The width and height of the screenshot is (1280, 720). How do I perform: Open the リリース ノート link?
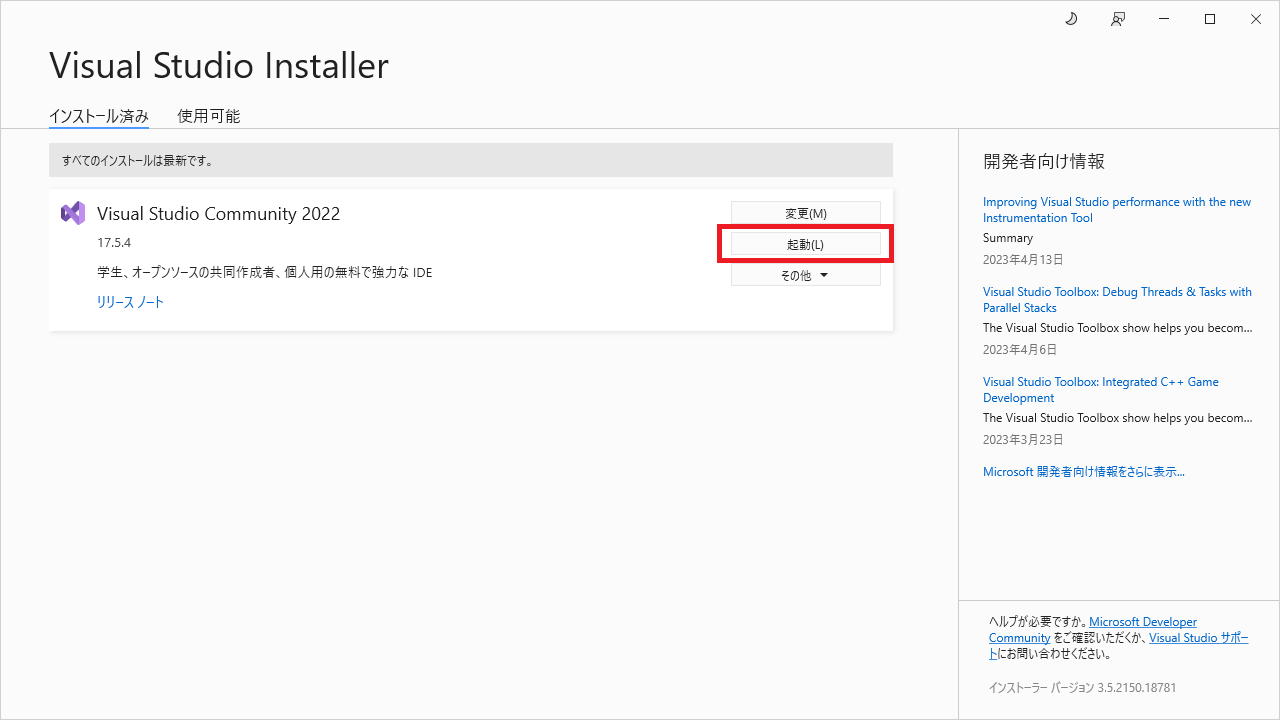tap(130, 301)
